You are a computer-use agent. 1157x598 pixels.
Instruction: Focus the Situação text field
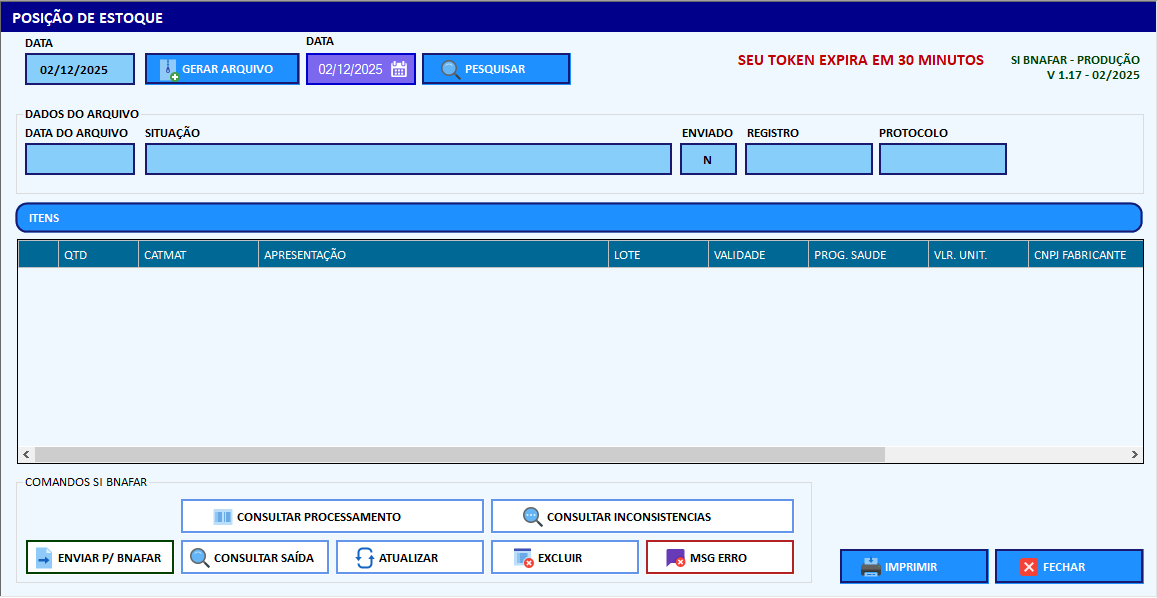tap(408, 159)
